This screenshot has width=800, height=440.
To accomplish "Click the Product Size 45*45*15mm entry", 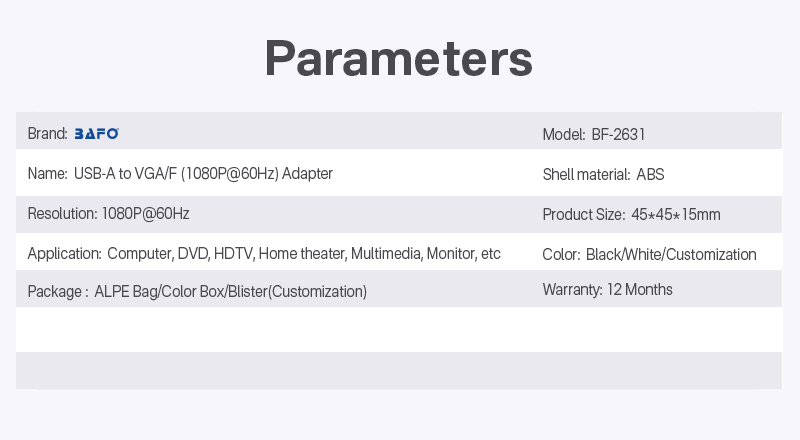I will (x=631, y=214).
